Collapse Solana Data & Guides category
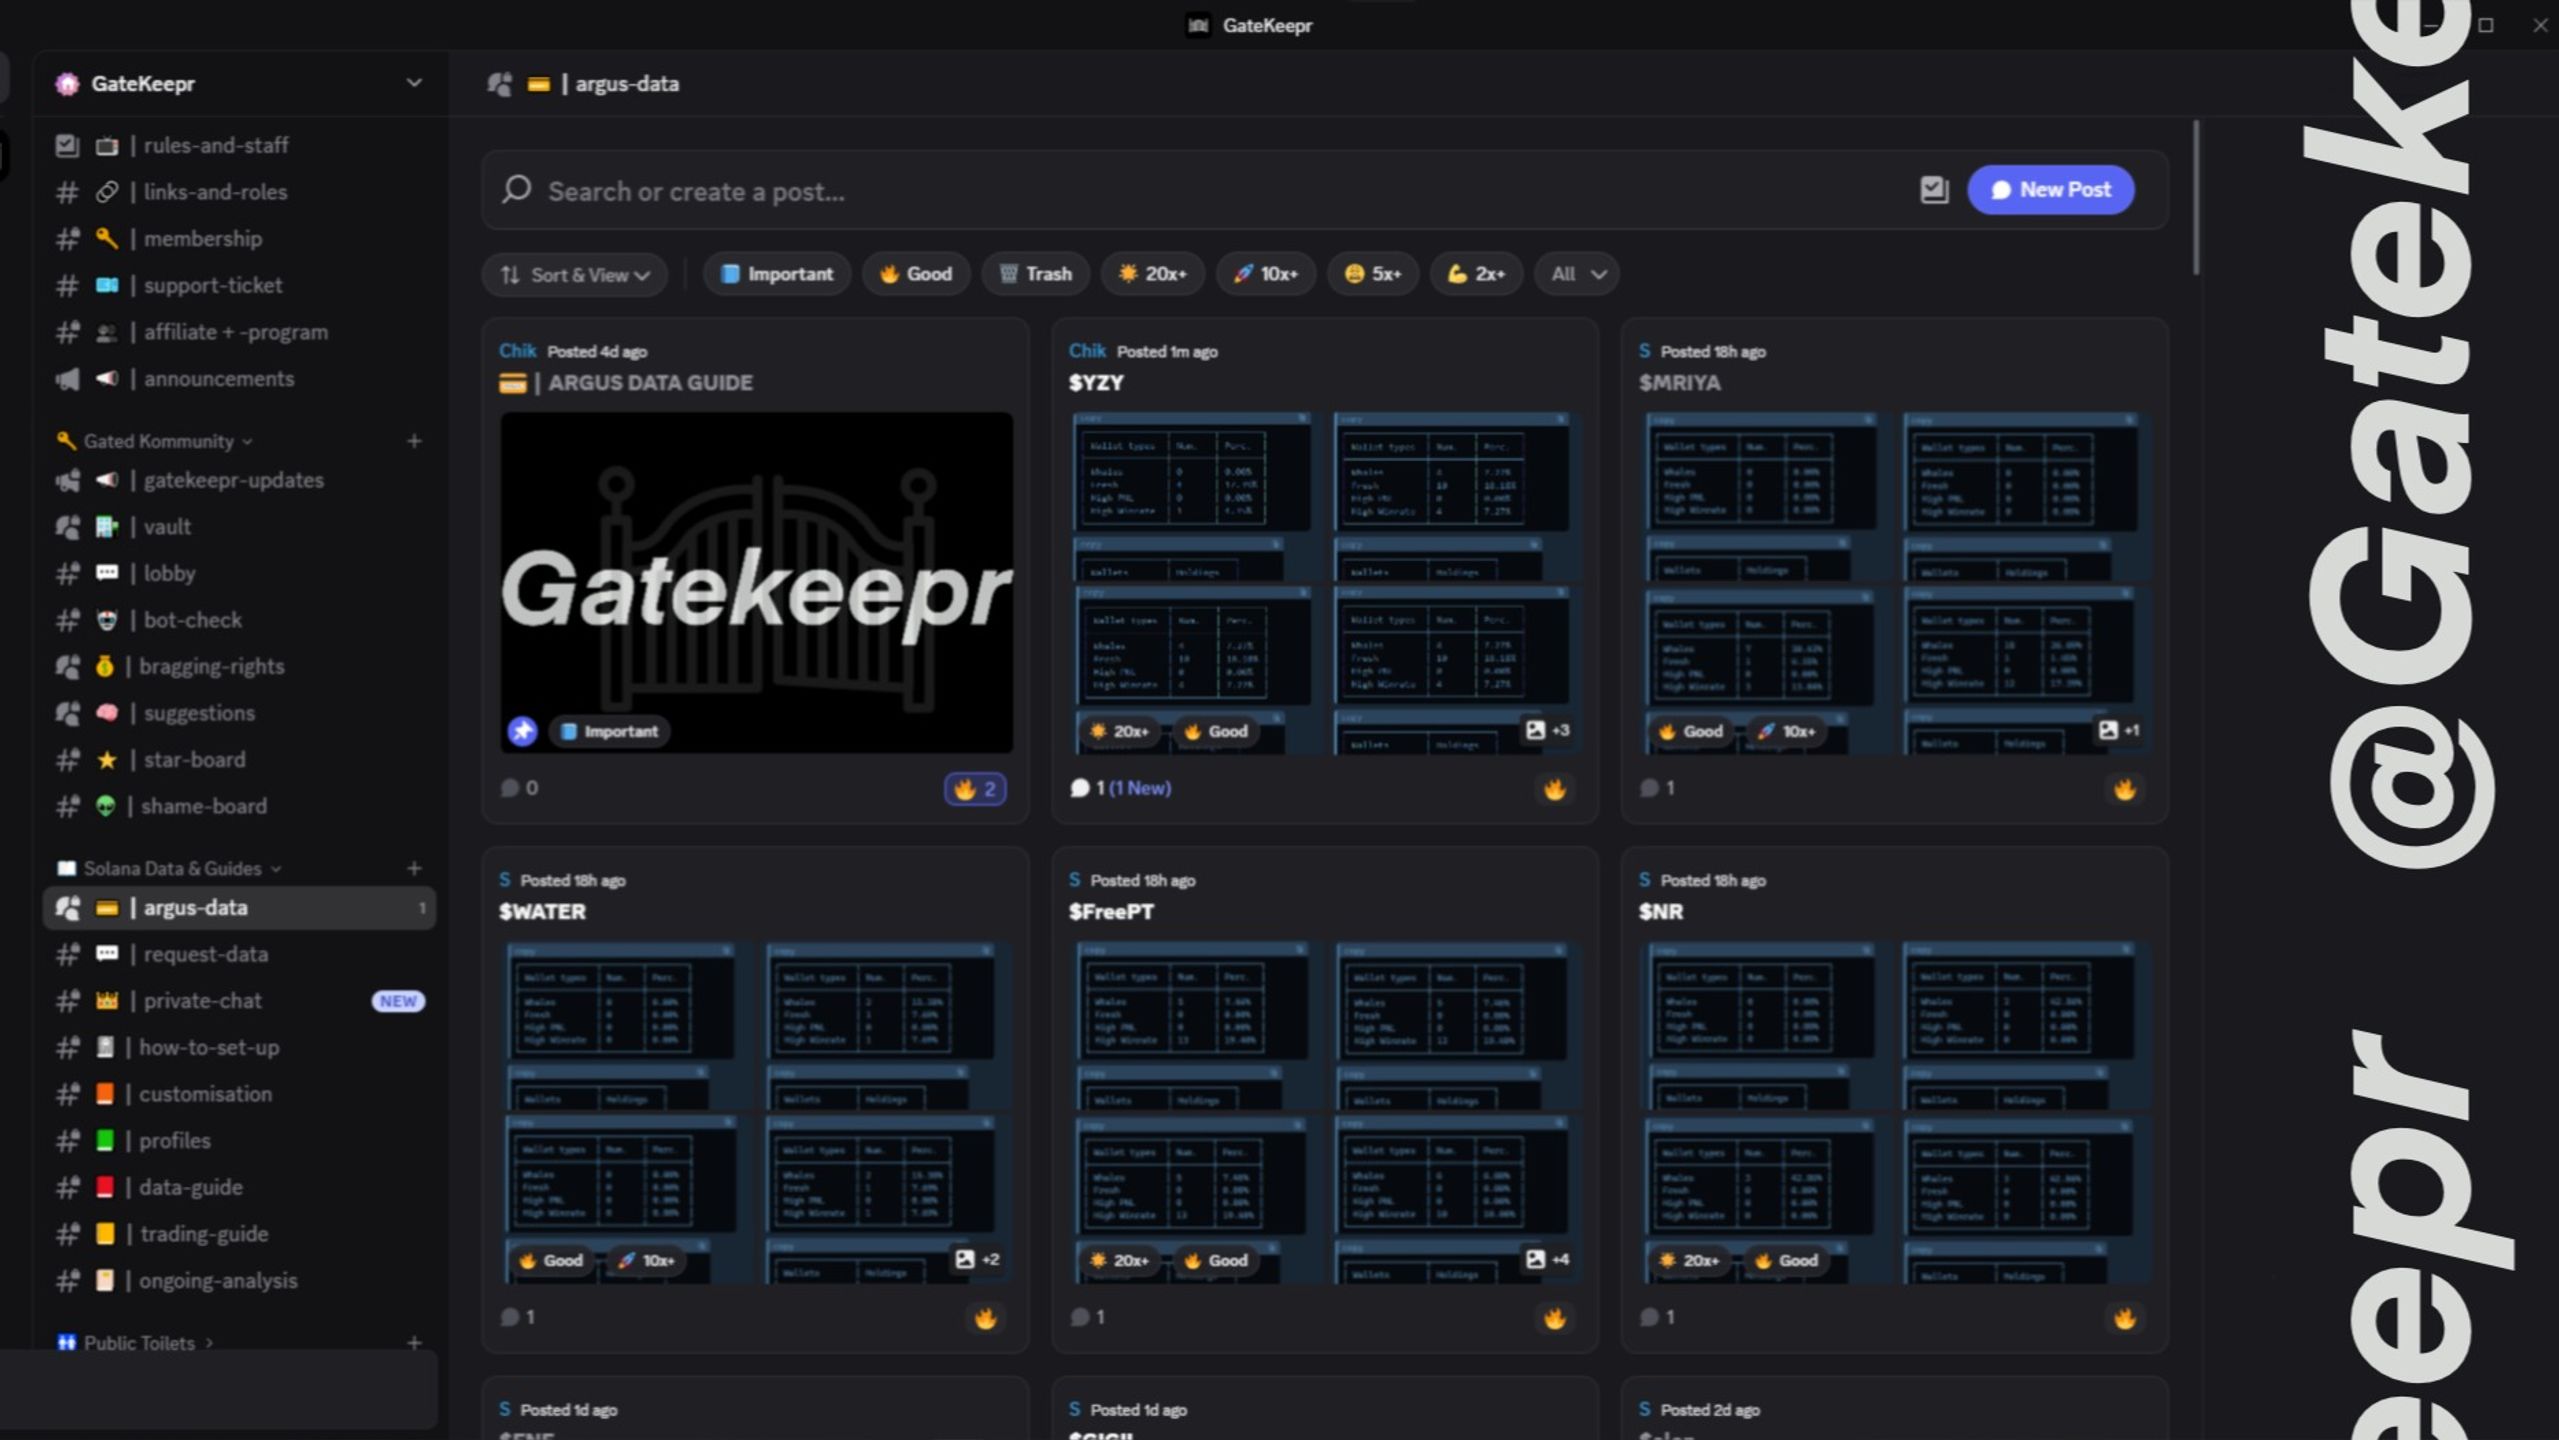The height and width of the screenshot is (1440, 2559). pyautogui.click(x=172, y=868)
